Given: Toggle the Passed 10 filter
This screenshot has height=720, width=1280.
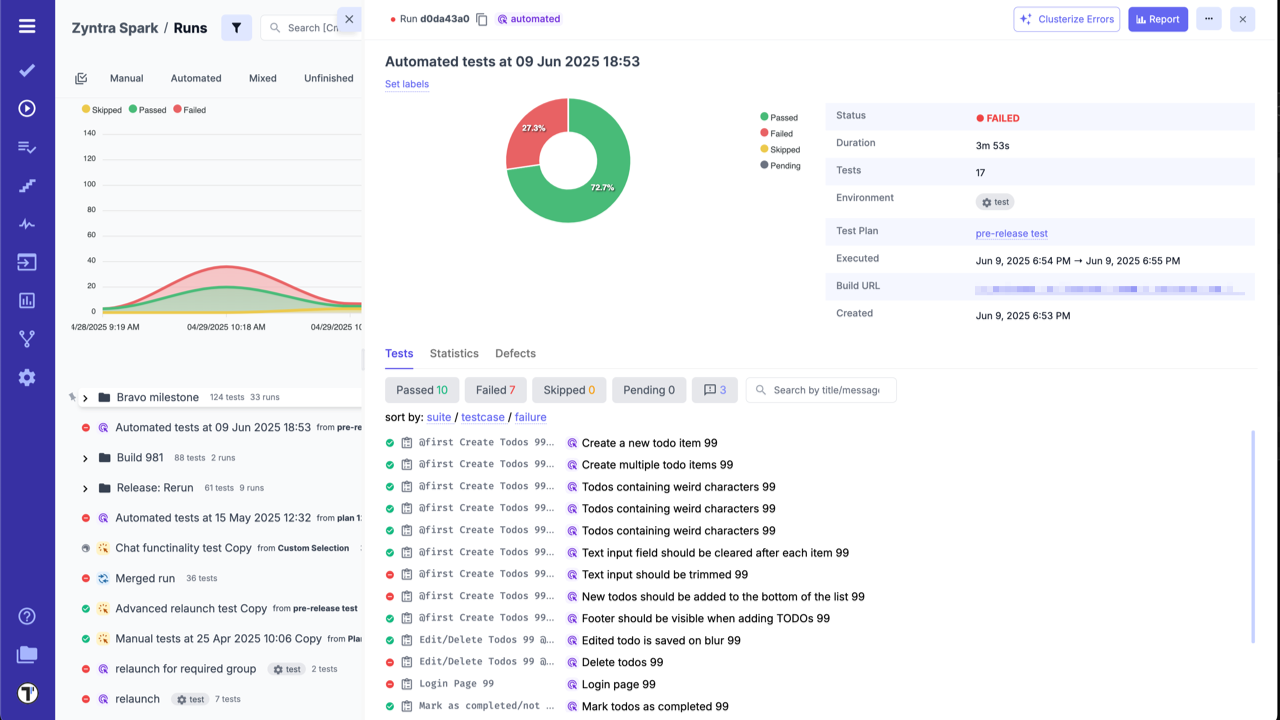Looking at the screenshot, I should pyautogui.click(x=421, y=390).
